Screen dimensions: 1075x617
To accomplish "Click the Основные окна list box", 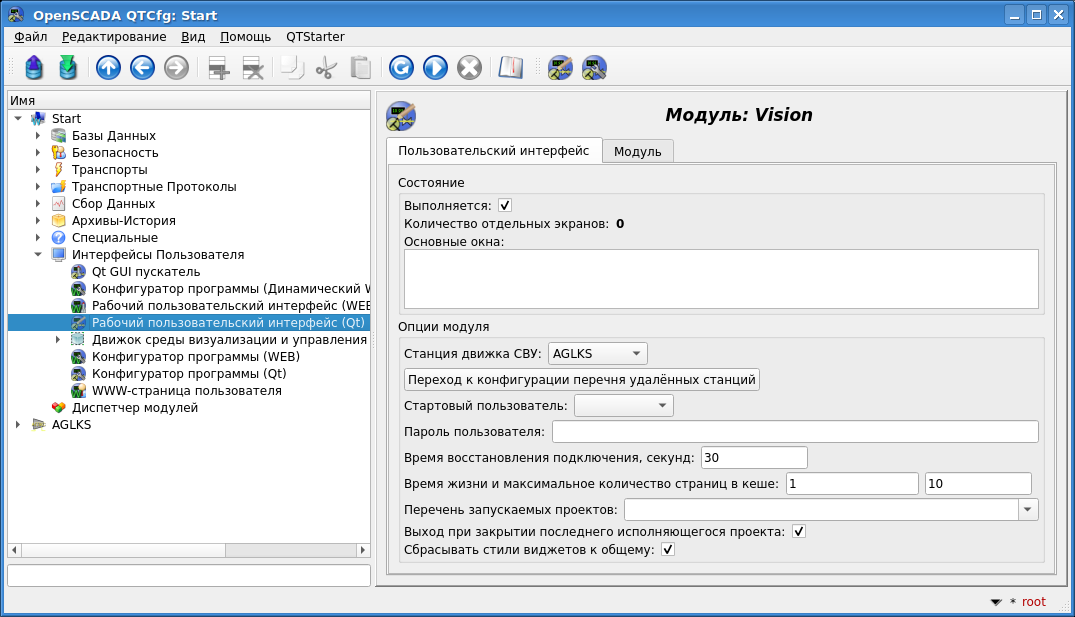I will point(721,279).
